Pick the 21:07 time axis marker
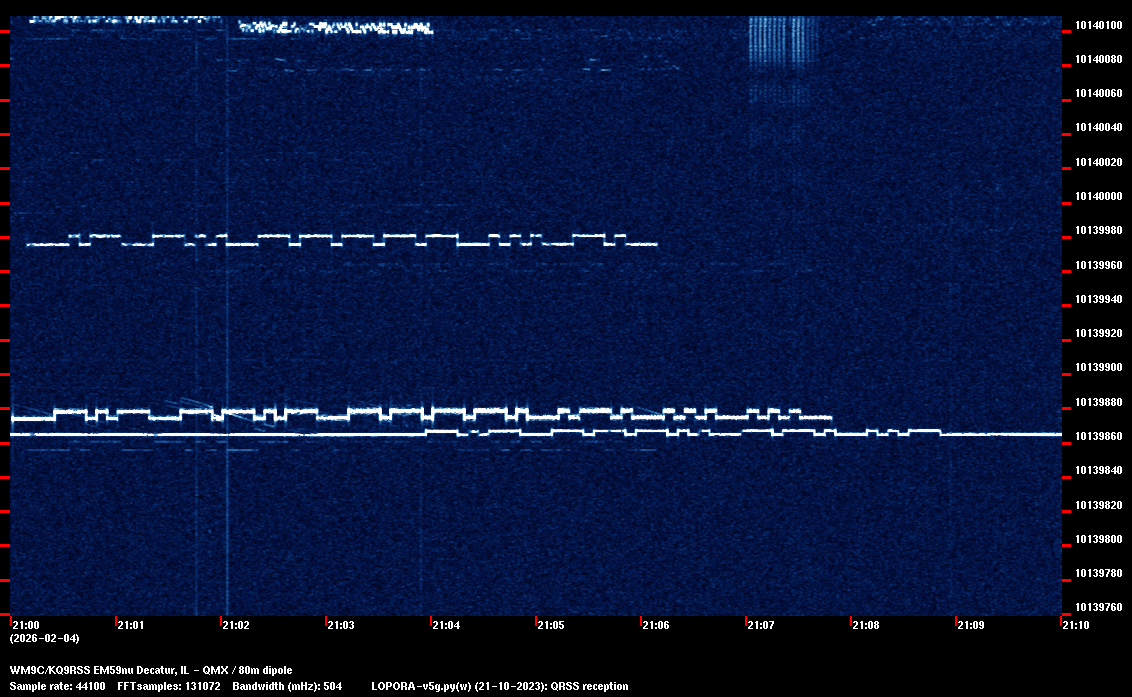The height and width of the screenshot is (697, 1132). [761, 625]
